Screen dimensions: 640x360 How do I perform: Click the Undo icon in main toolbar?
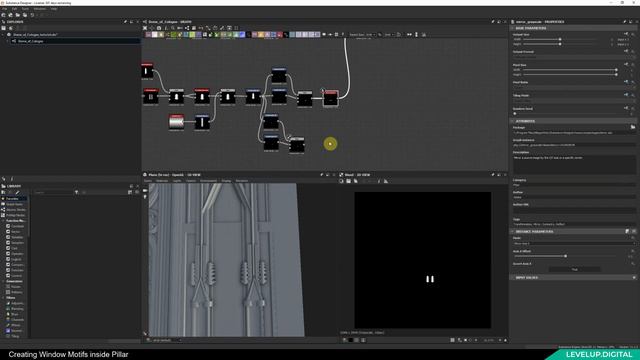click(x=32, y=15)
